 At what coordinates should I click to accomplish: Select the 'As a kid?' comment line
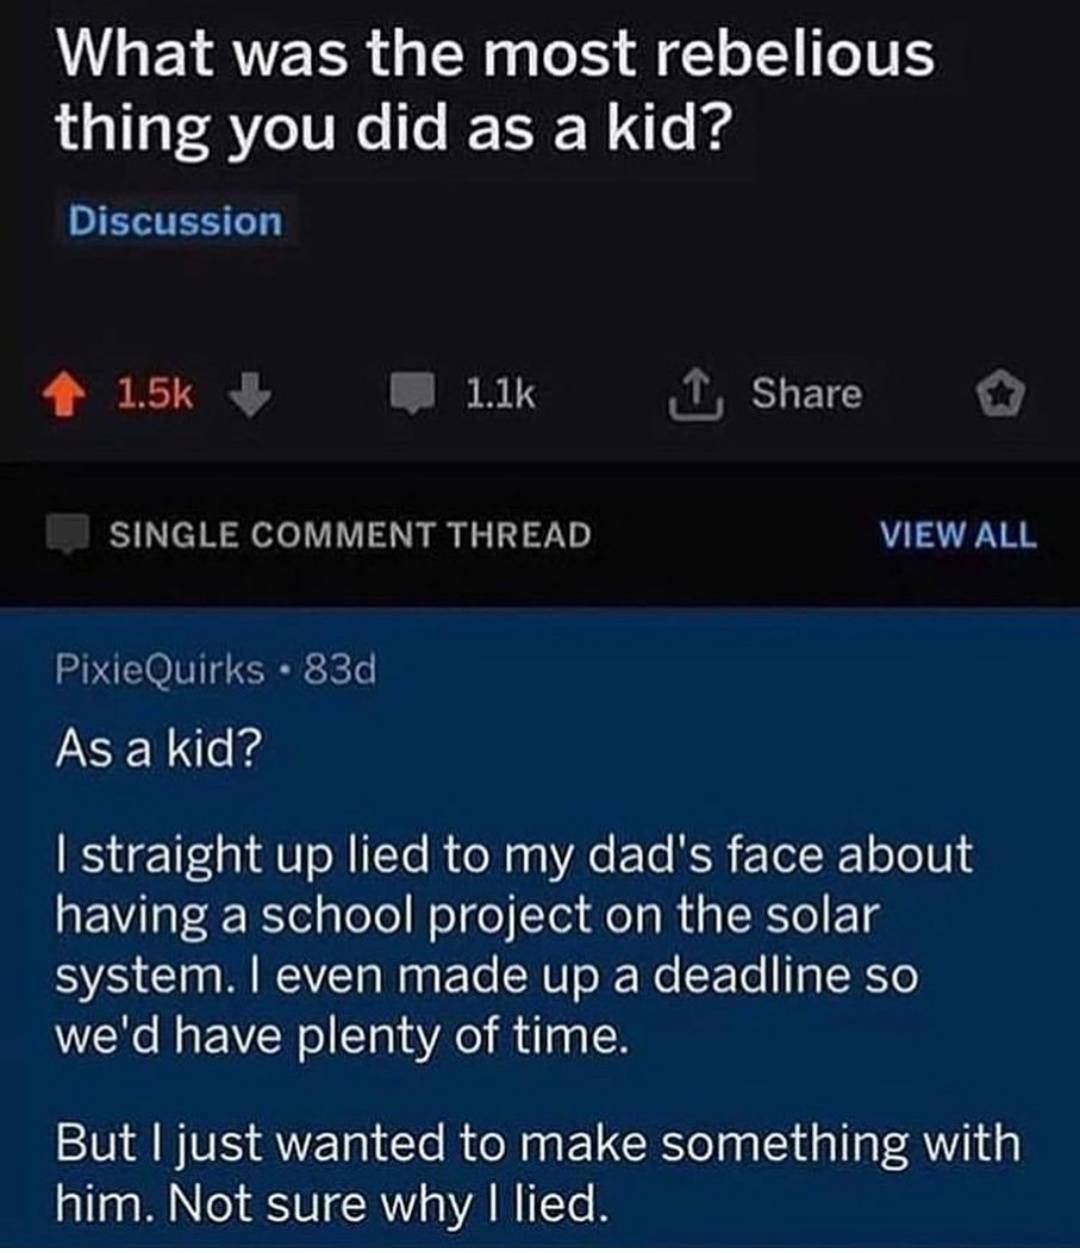pyautogui.click(x=157, y=748)
